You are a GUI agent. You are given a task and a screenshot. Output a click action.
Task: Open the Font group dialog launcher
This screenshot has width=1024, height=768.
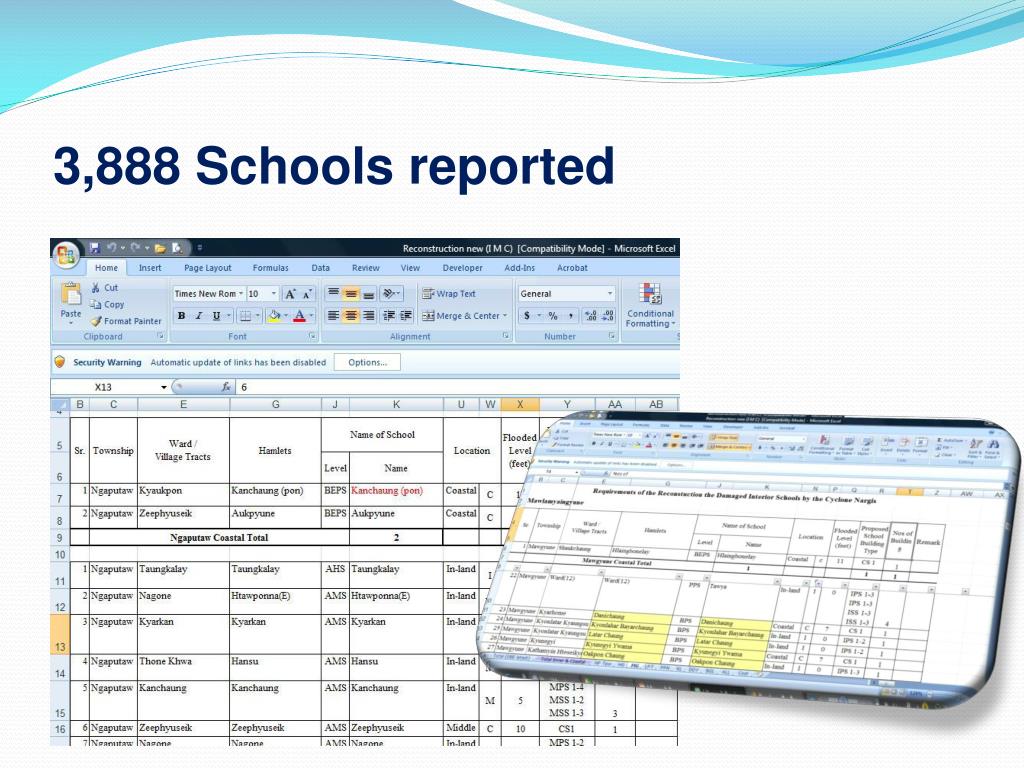coord(313,336)
